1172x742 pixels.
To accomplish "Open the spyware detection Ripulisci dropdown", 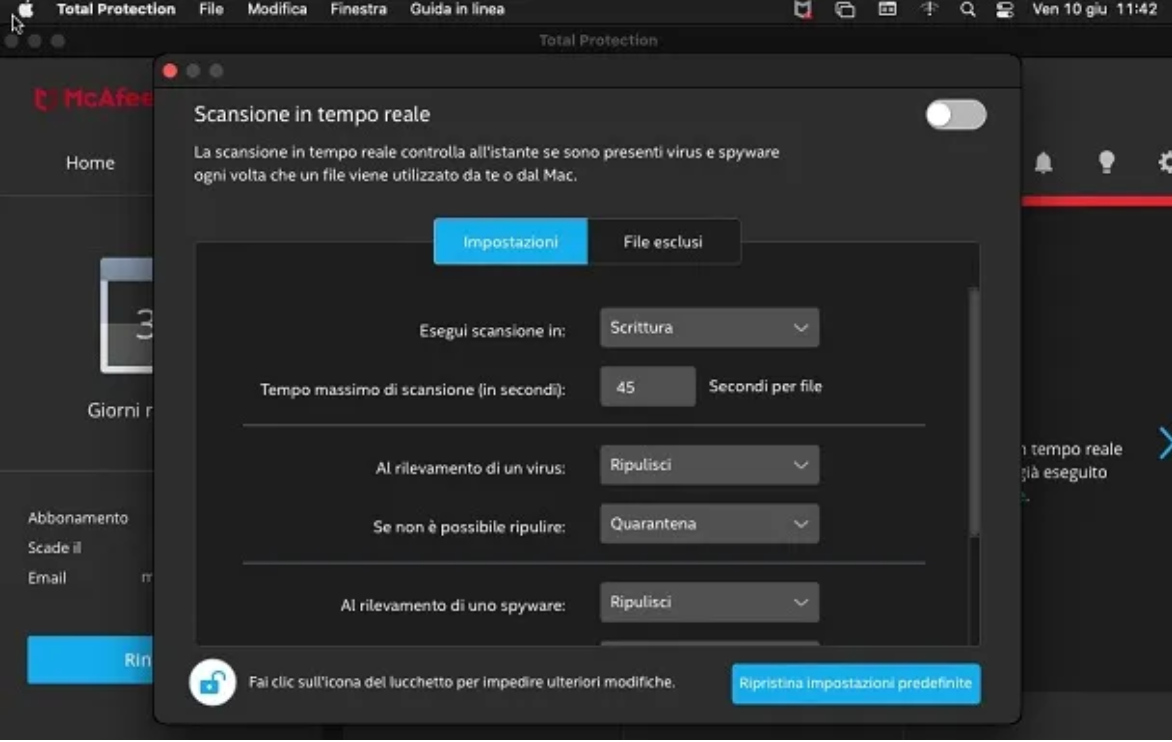I will tap(709, 601).
